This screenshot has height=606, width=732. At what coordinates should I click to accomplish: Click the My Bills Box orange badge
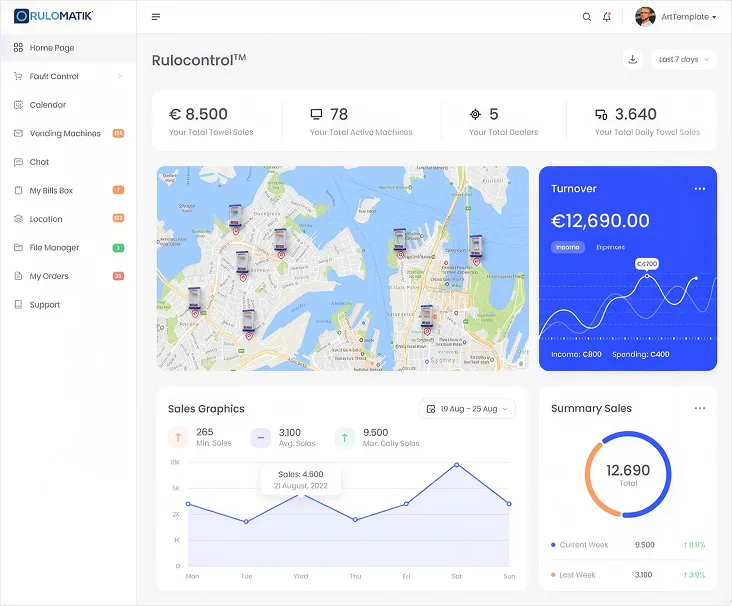pyautogui.click(x=119, y=190)
